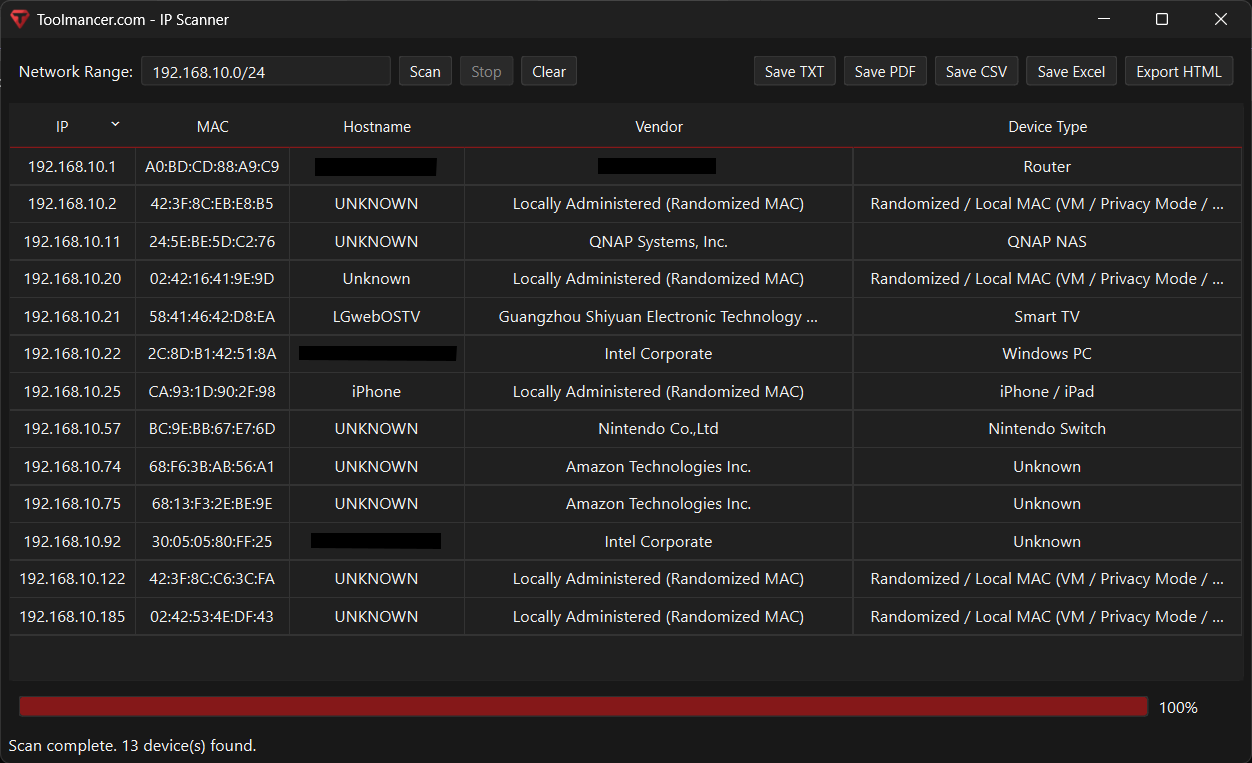The height and width of the screenshot is (763, 1252).
Task: Click MAC address 68:13:F3:2E:BE:9E
Action: (x=212, y=504)
